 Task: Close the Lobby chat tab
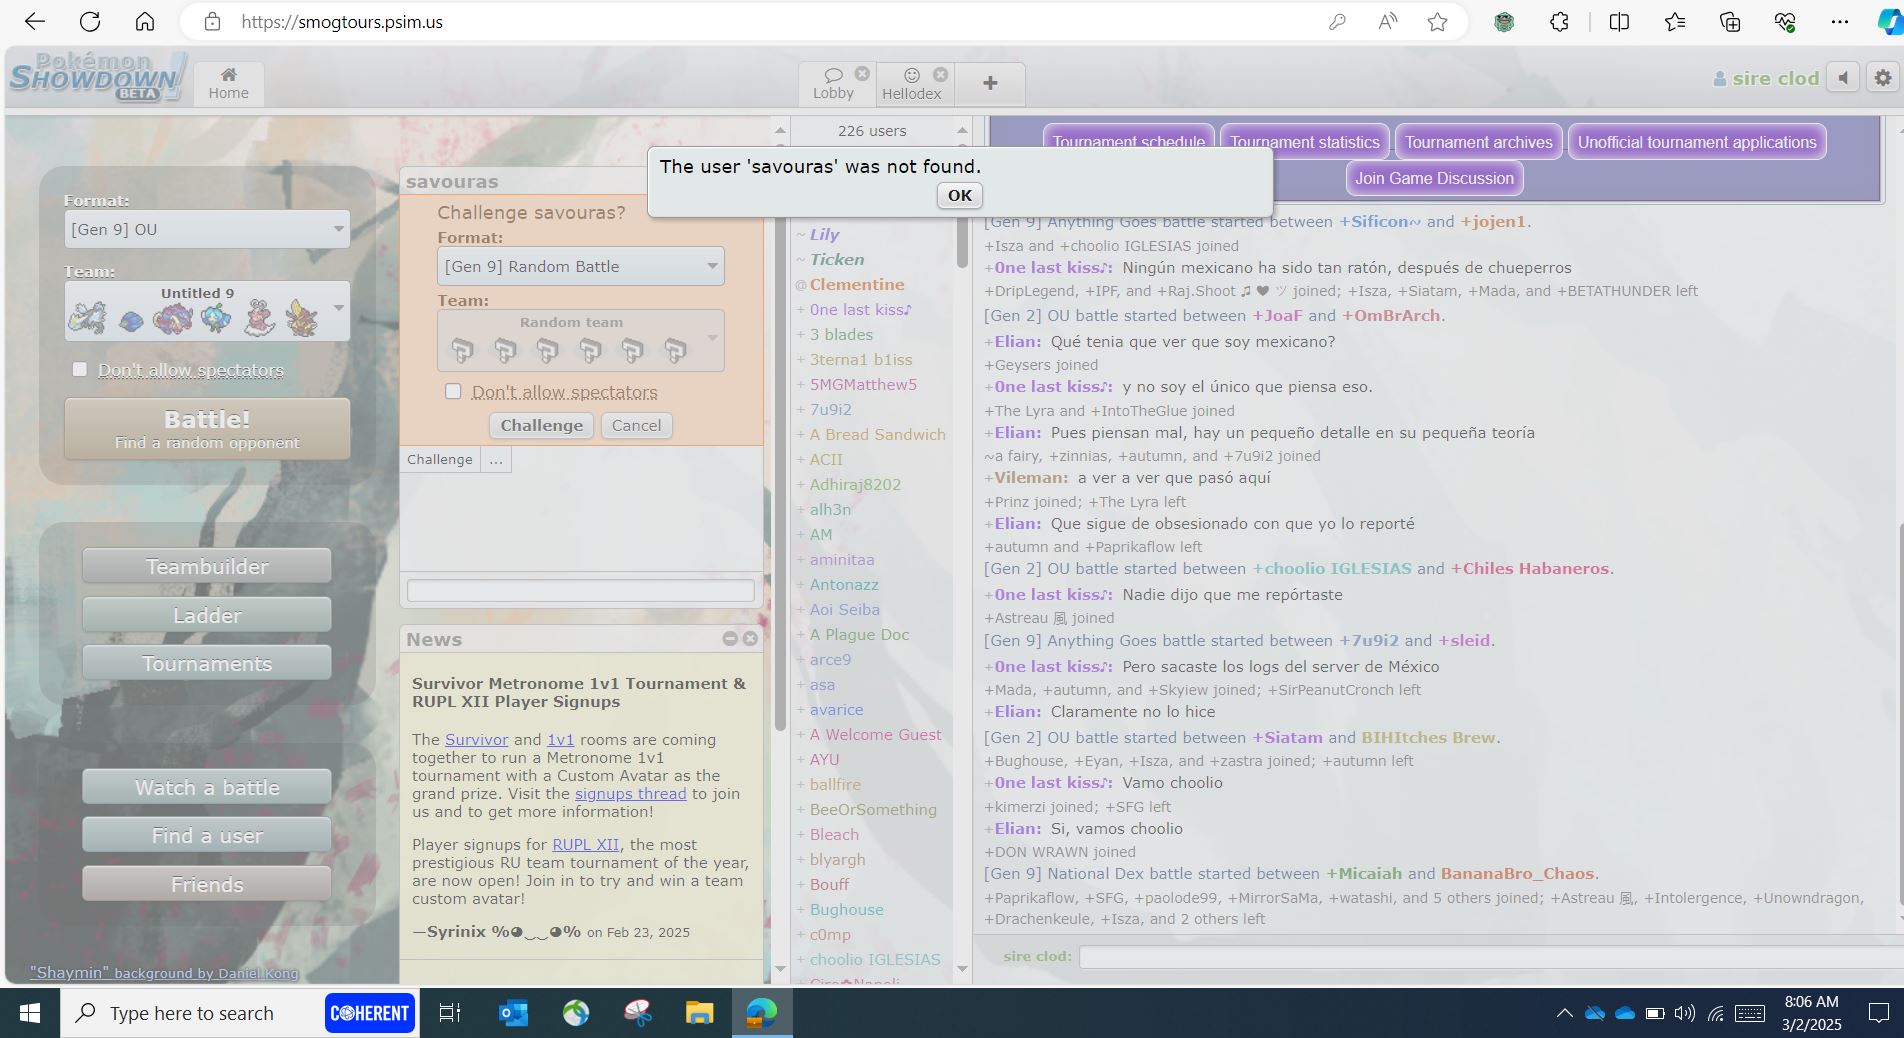(862, 74)
